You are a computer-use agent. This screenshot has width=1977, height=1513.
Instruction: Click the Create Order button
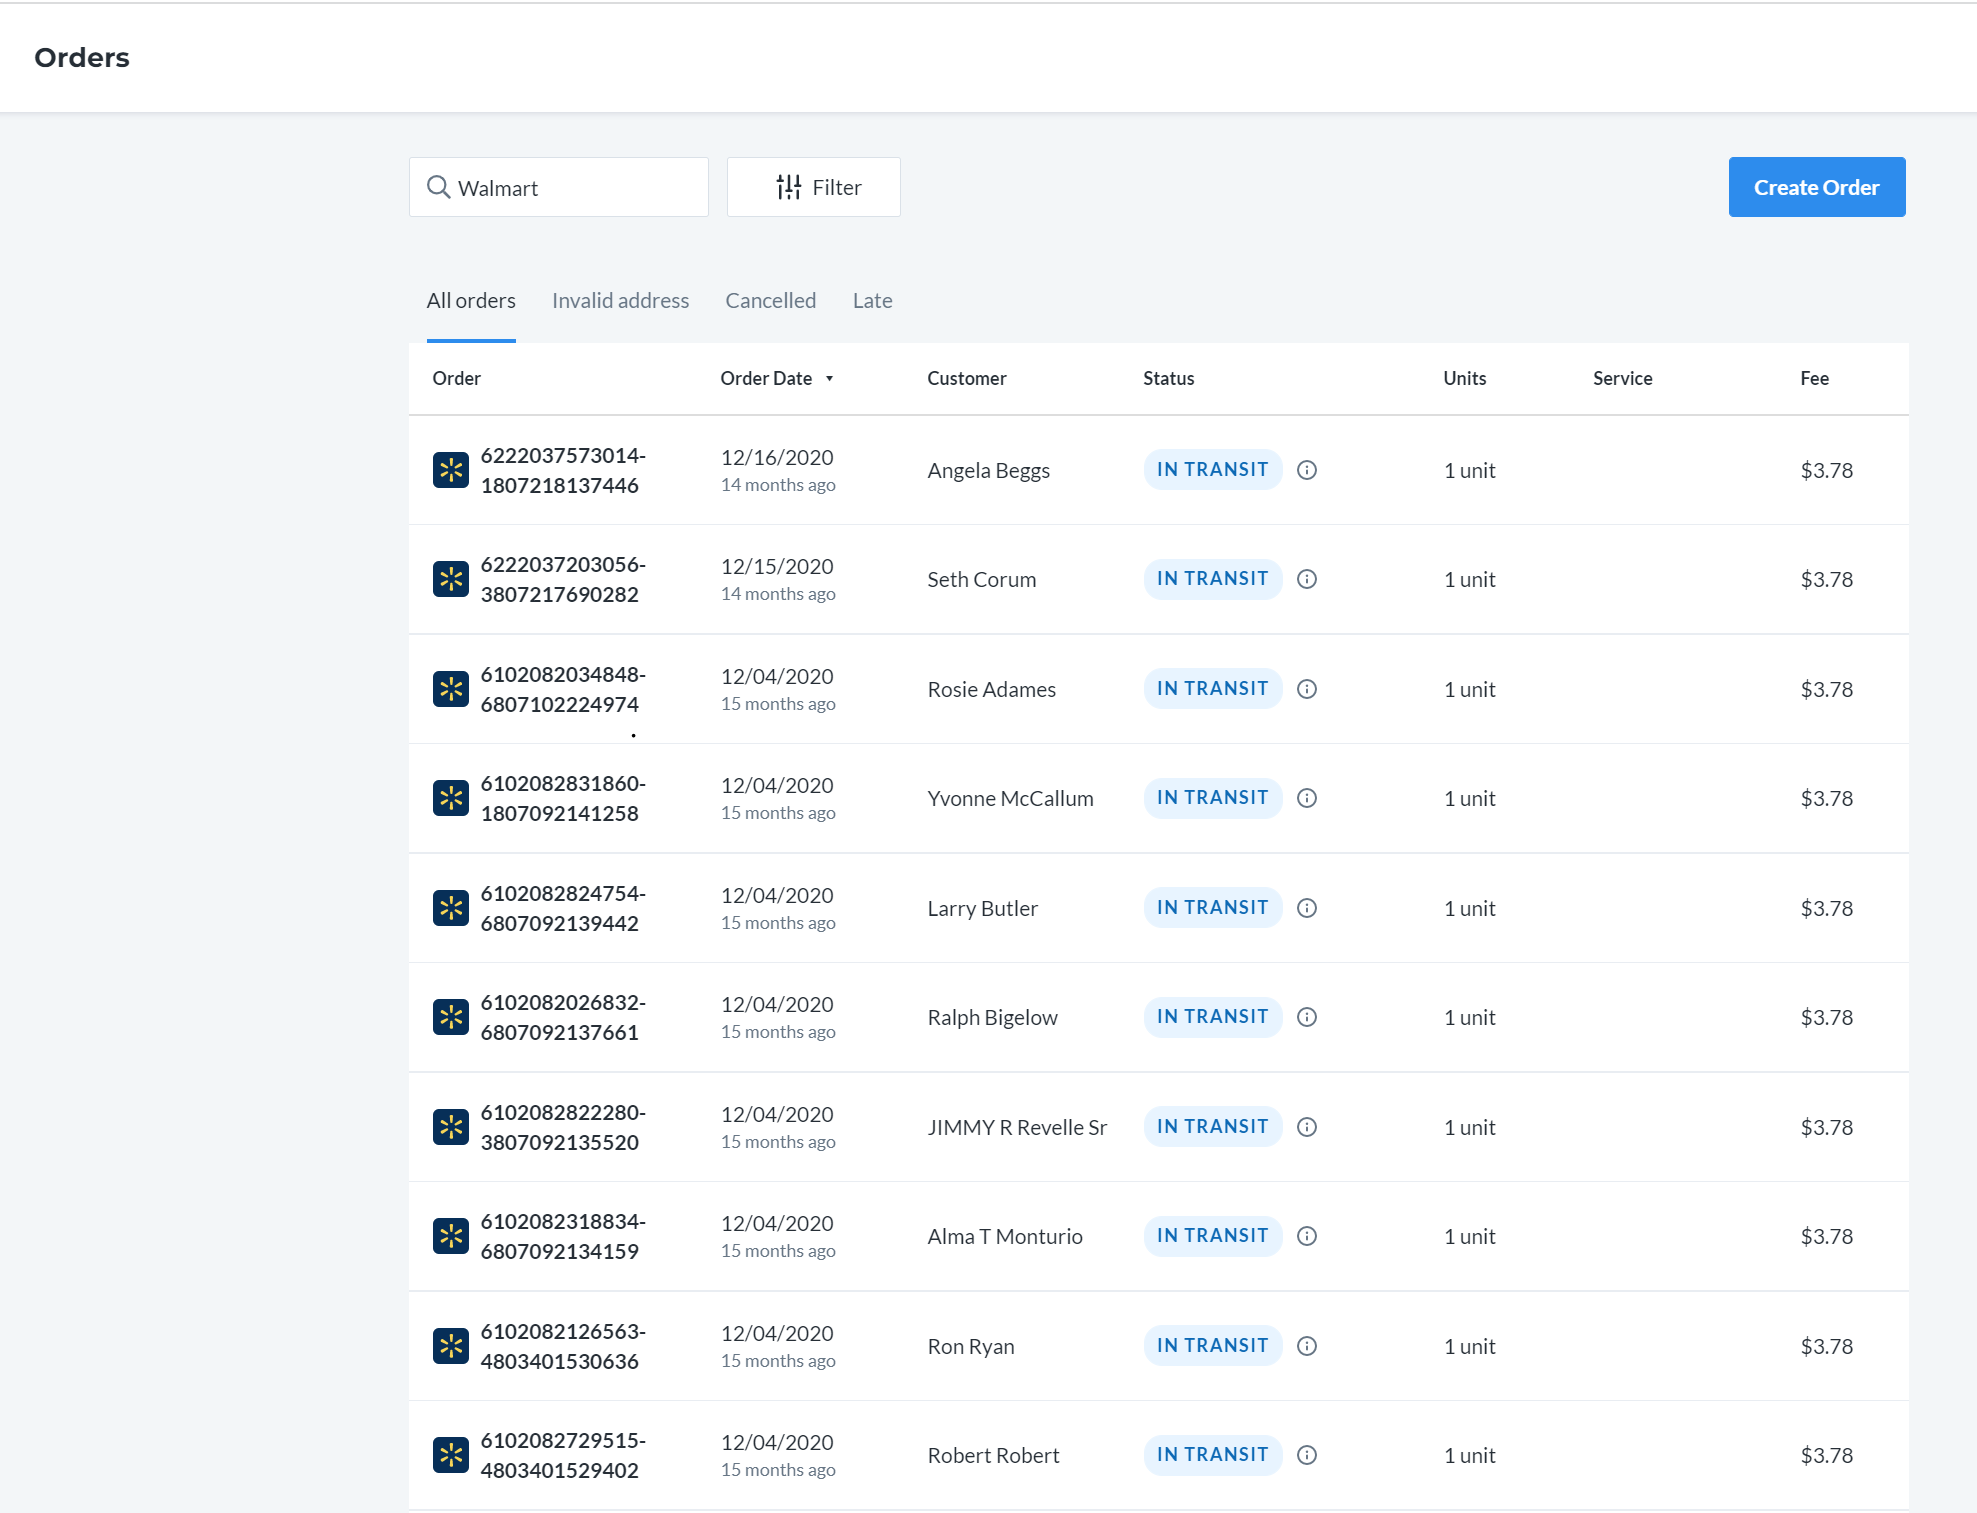point(1817,187)
